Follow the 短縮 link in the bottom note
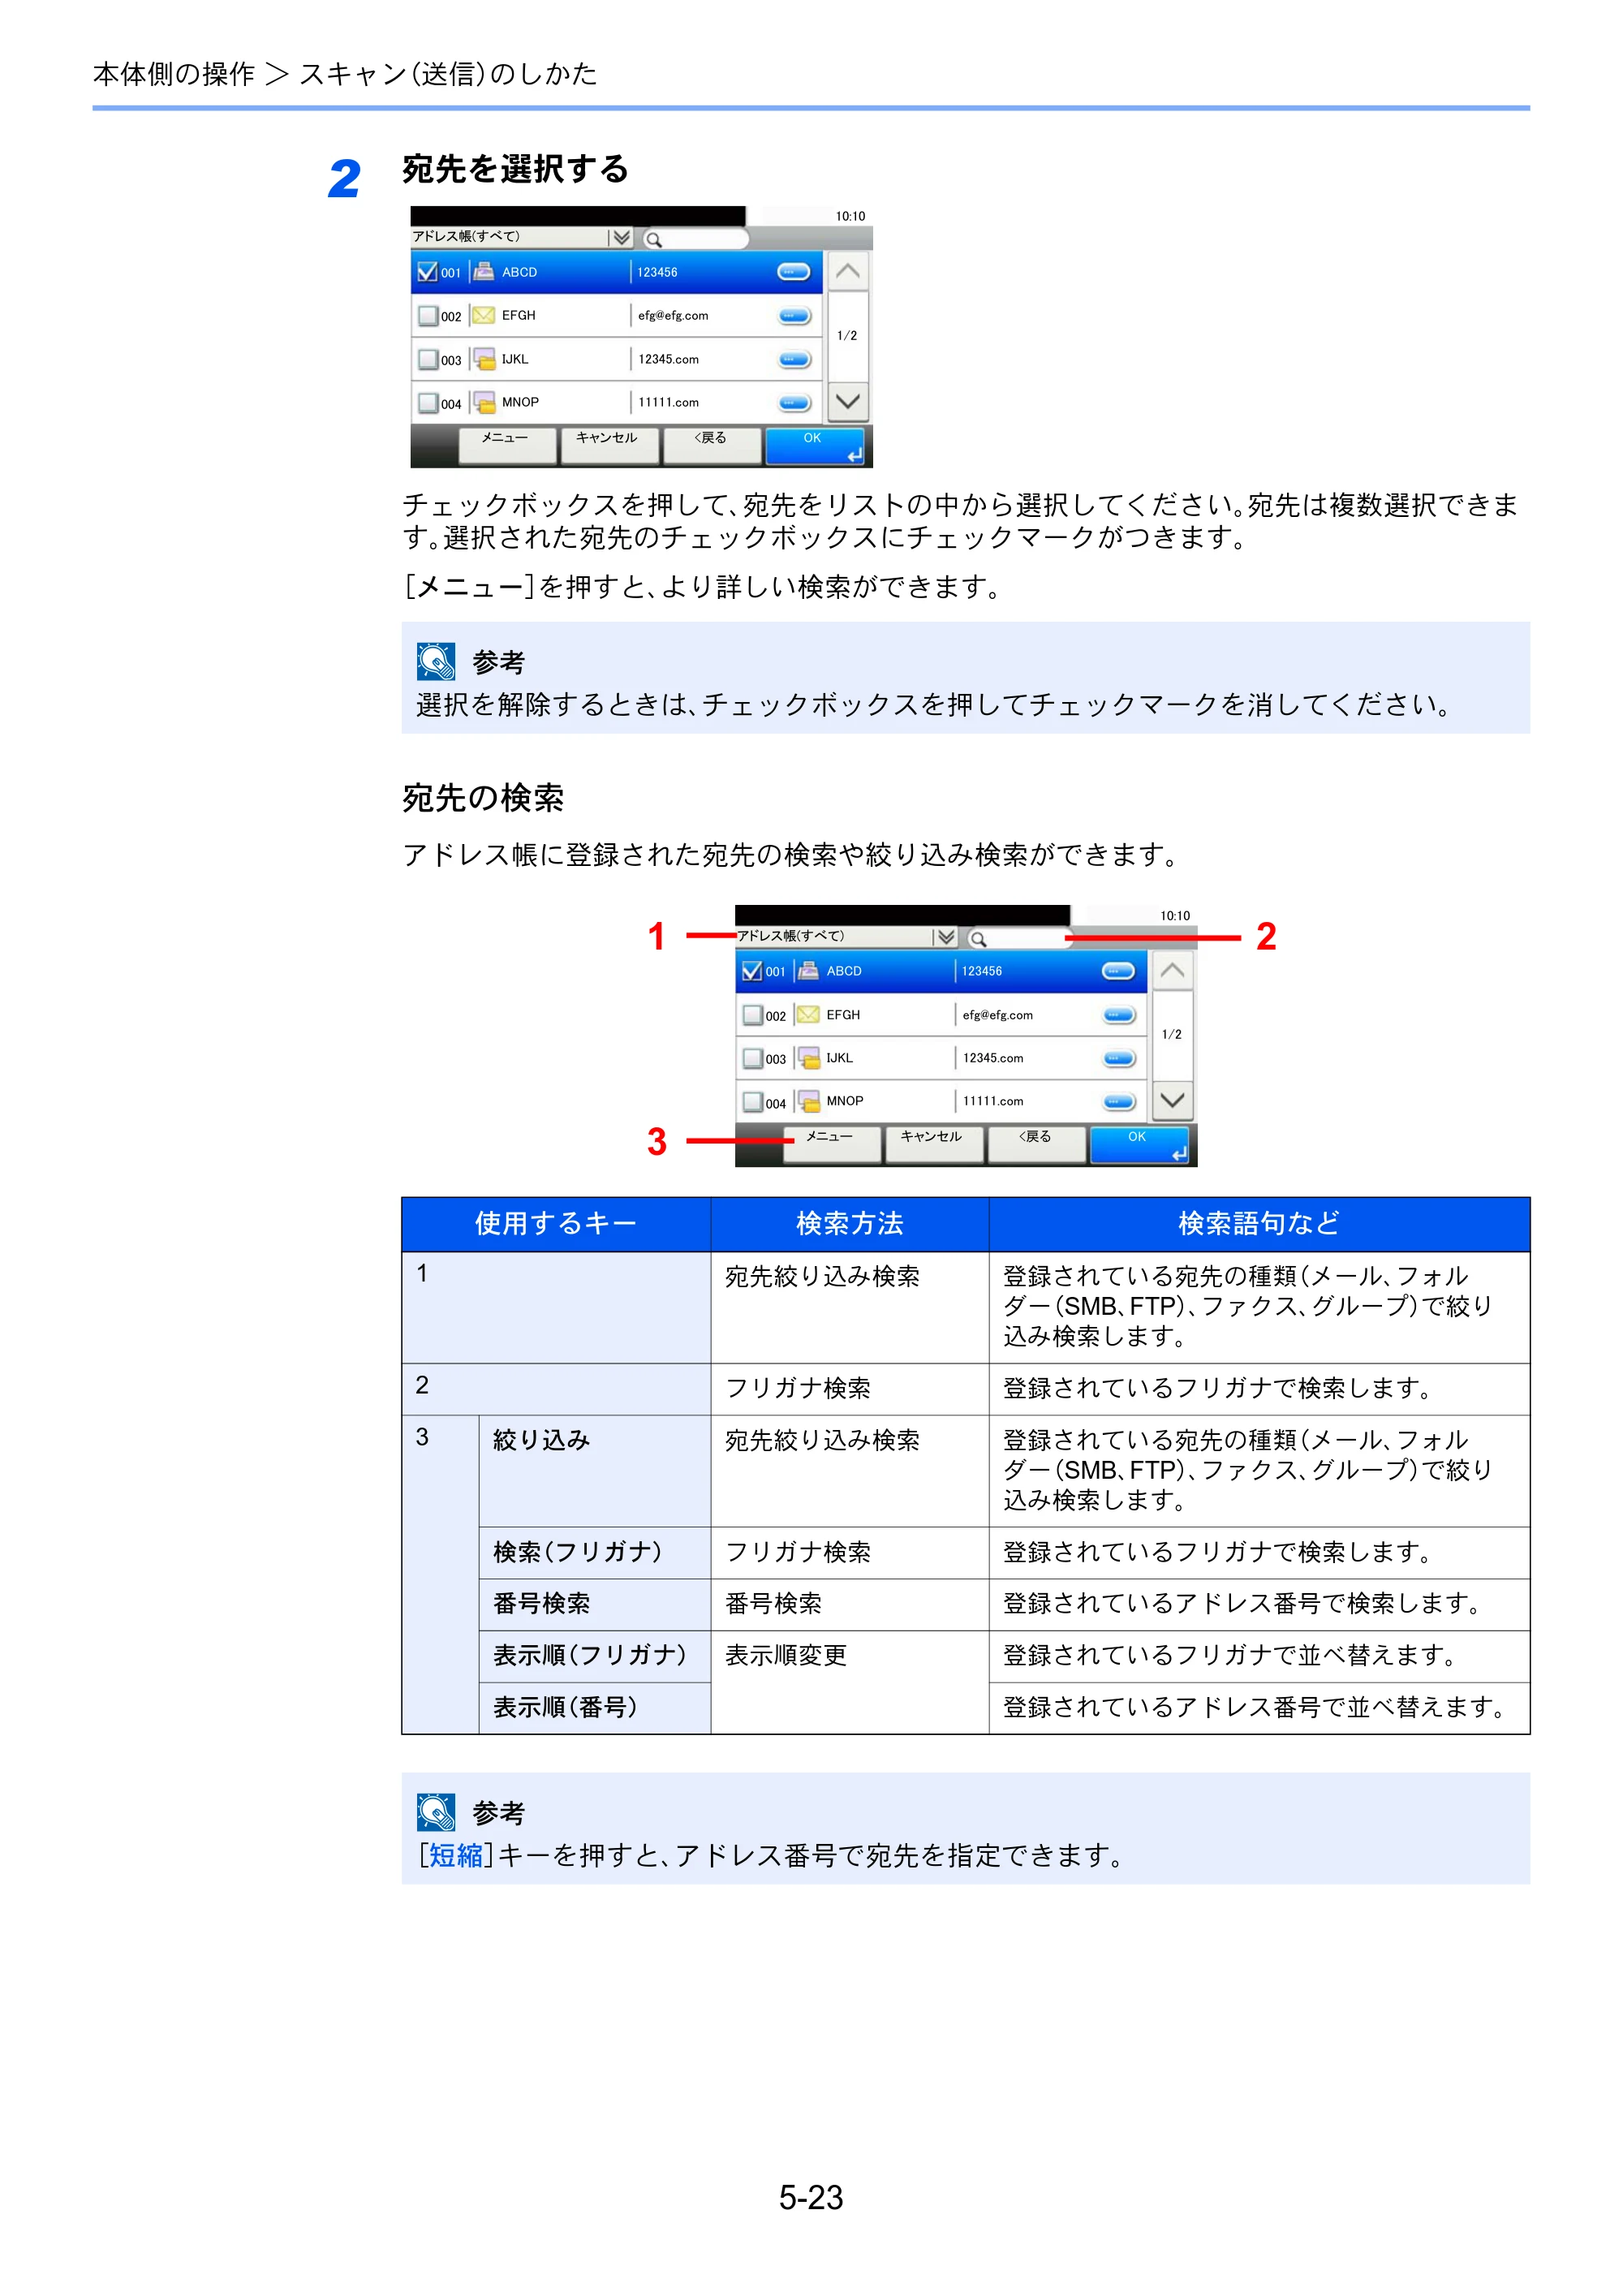 click(x=456, y=1856)
